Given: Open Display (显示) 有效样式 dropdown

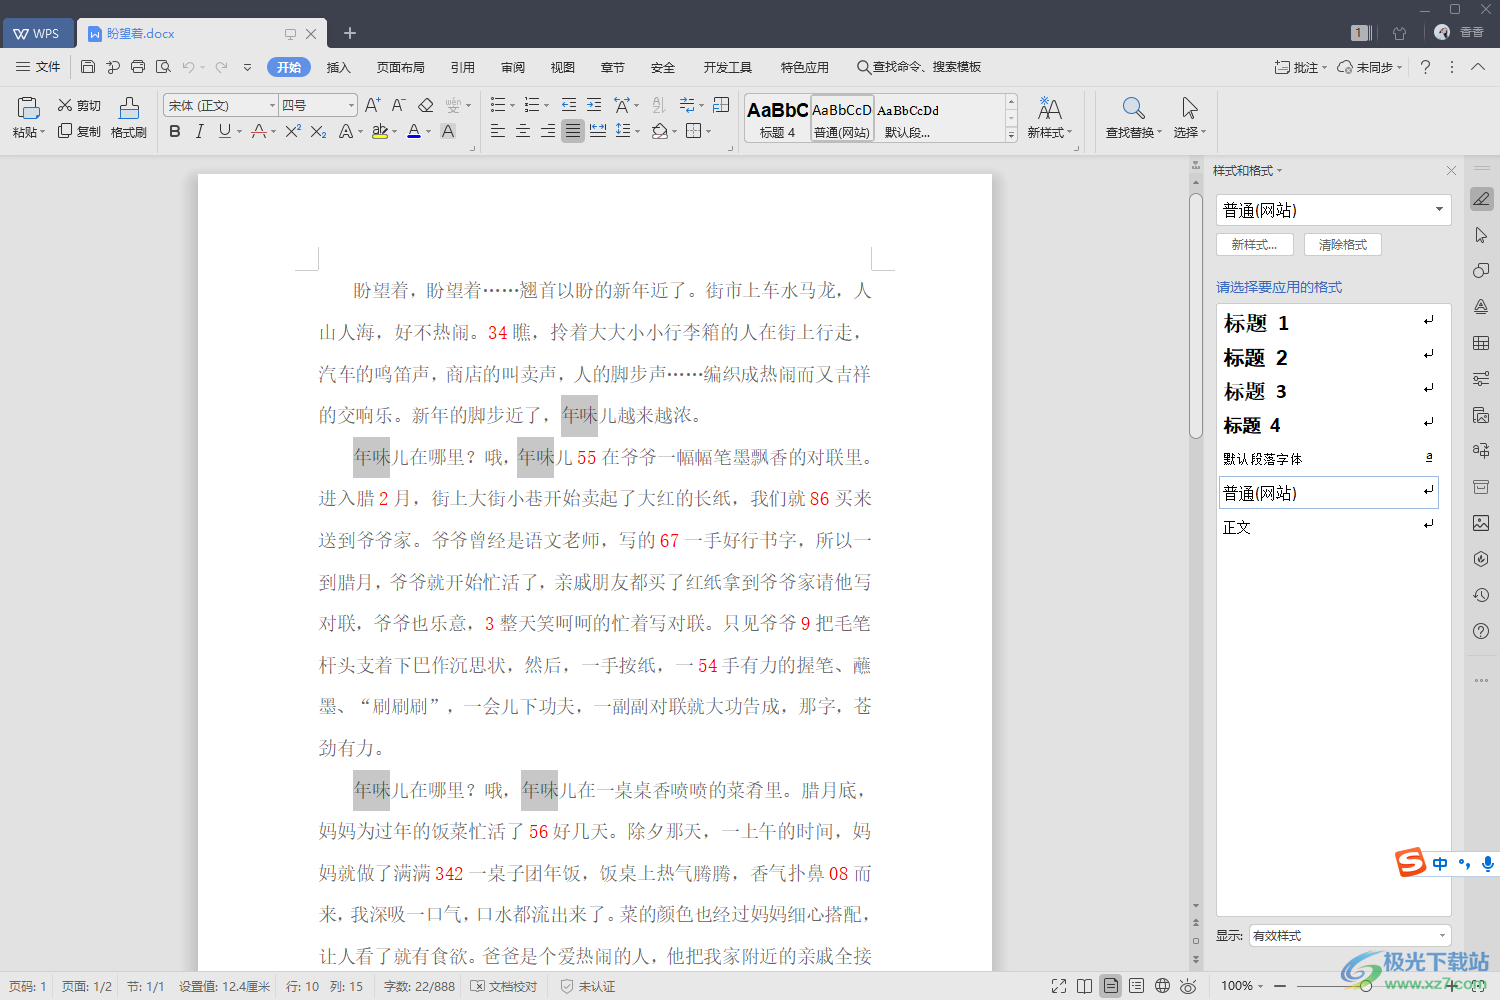Looking at the screenshot, I should tap(1349, 936).
